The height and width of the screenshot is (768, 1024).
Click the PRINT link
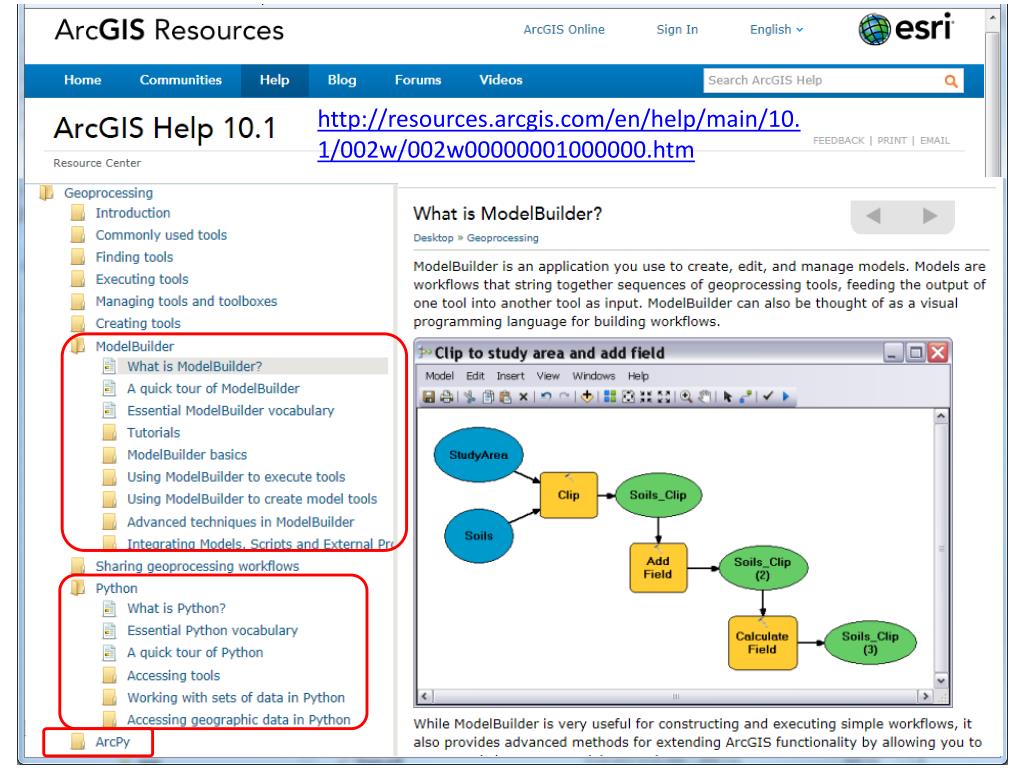point(891,140)
